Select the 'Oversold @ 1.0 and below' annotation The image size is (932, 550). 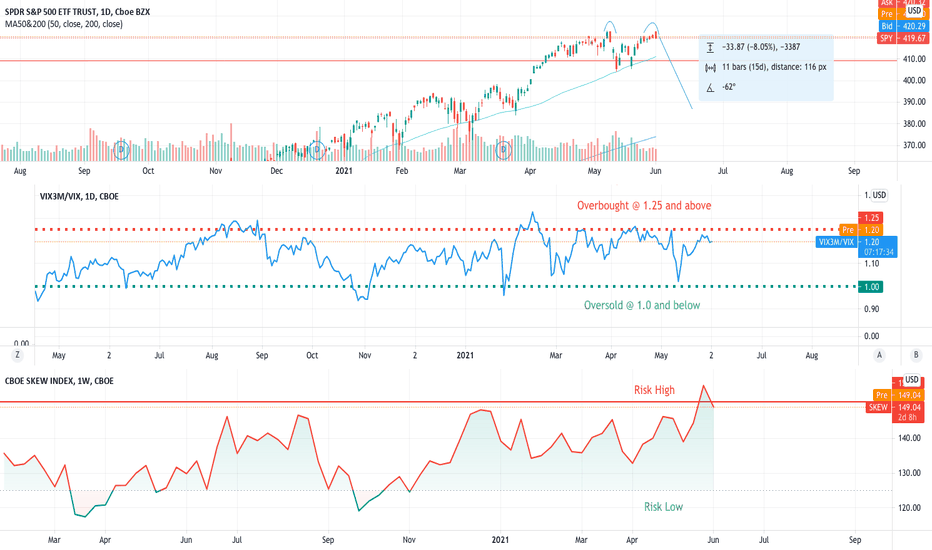pos(642,305)
